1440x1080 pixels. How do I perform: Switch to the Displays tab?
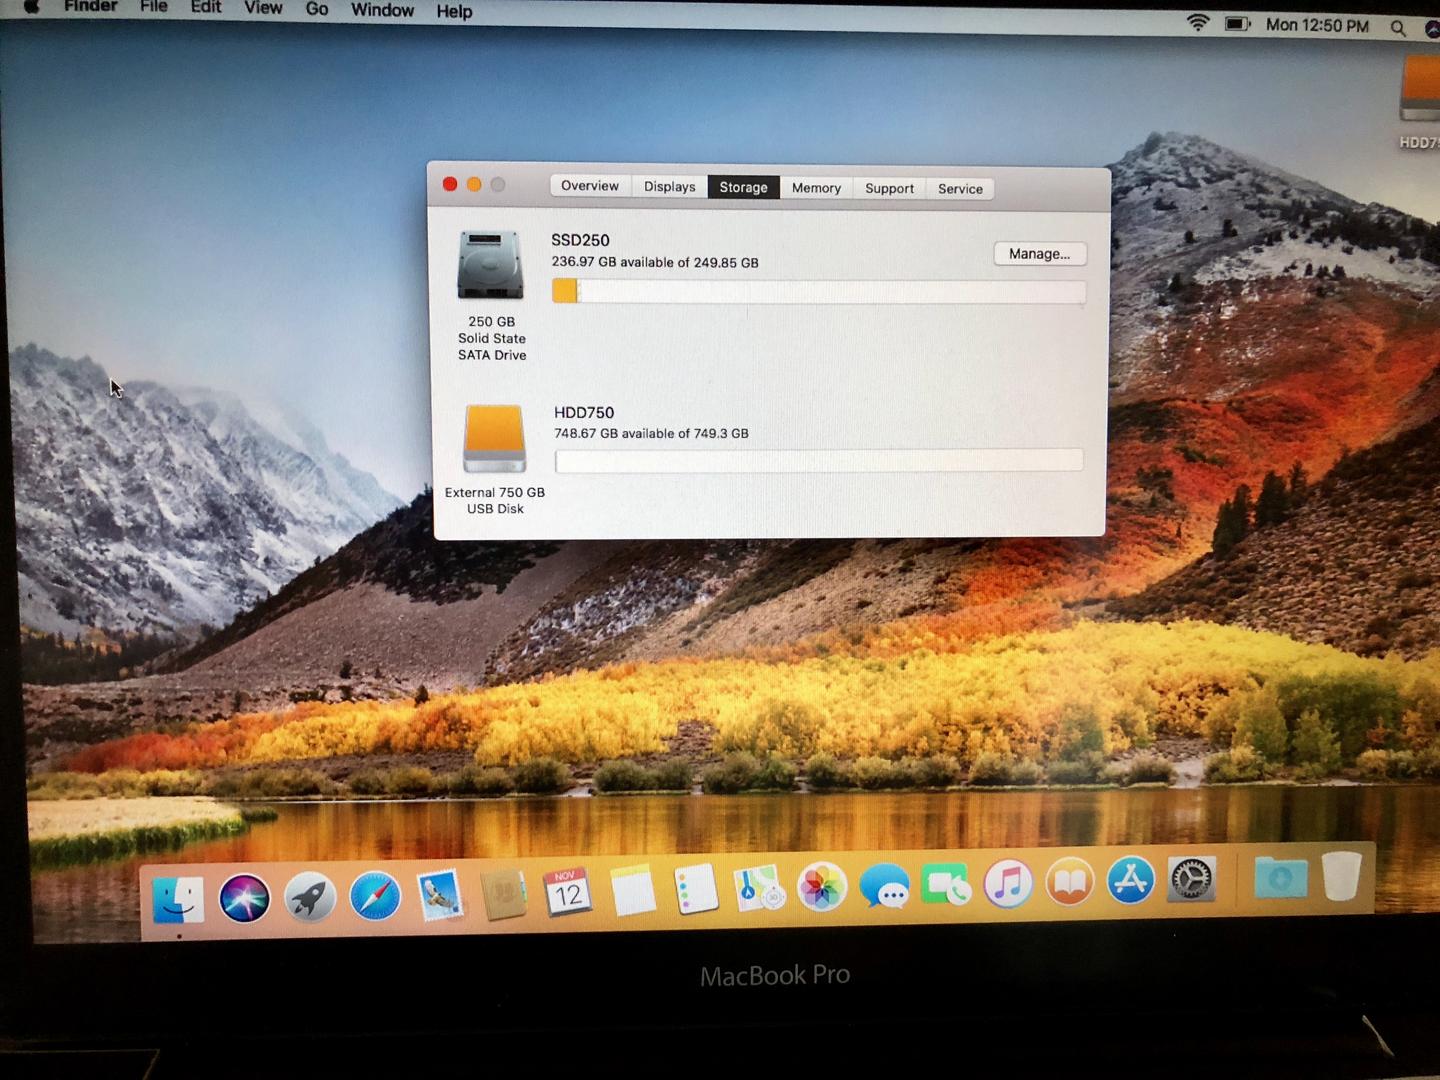670,187
